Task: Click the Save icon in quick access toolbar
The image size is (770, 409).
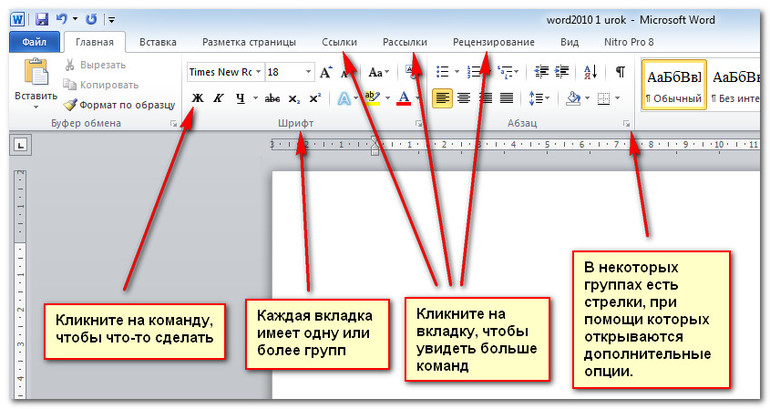Action: pos(41,19)
